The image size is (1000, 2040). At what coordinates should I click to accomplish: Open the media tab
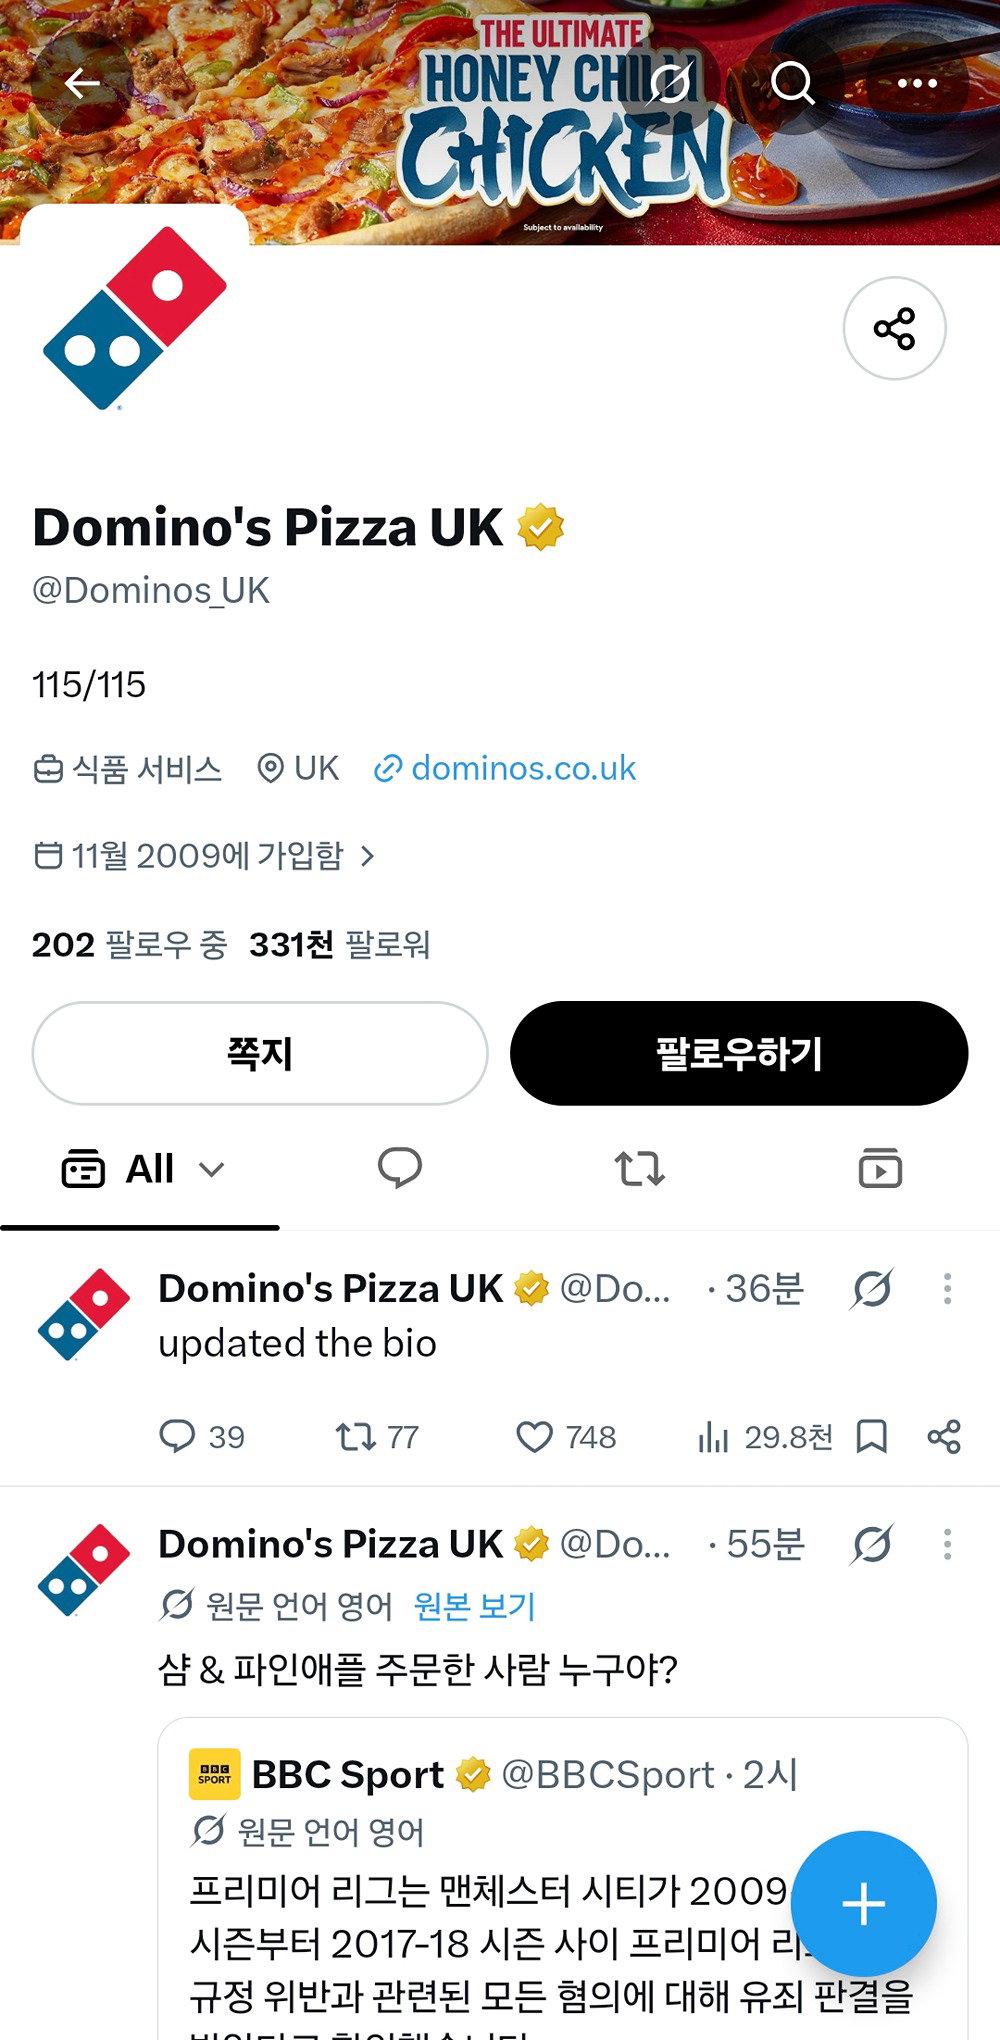pos(880,1168)
